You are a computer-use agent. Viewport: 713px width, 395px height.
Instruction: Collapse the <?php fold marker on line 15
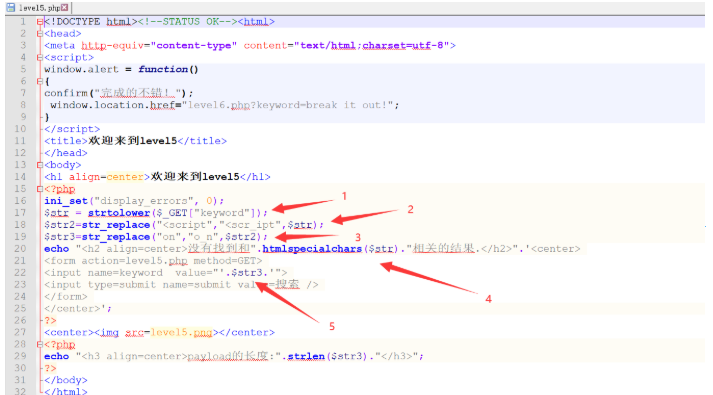[40, 189]
